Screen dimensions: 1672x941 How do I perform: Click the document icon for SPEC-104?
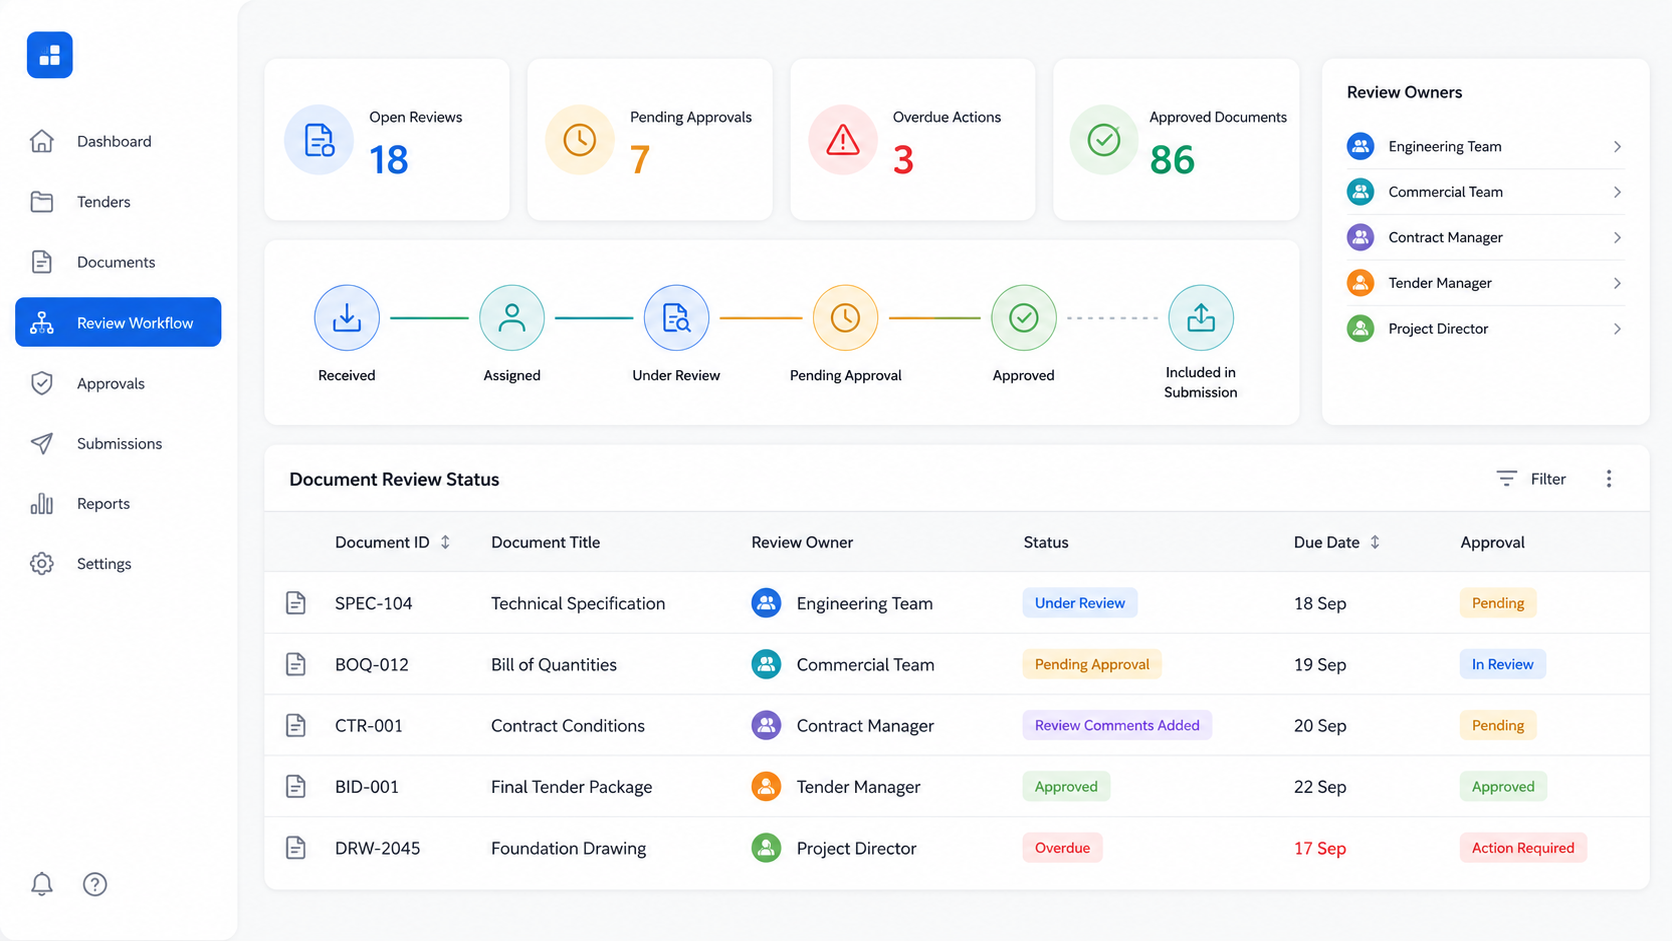(x=296, y=603)
